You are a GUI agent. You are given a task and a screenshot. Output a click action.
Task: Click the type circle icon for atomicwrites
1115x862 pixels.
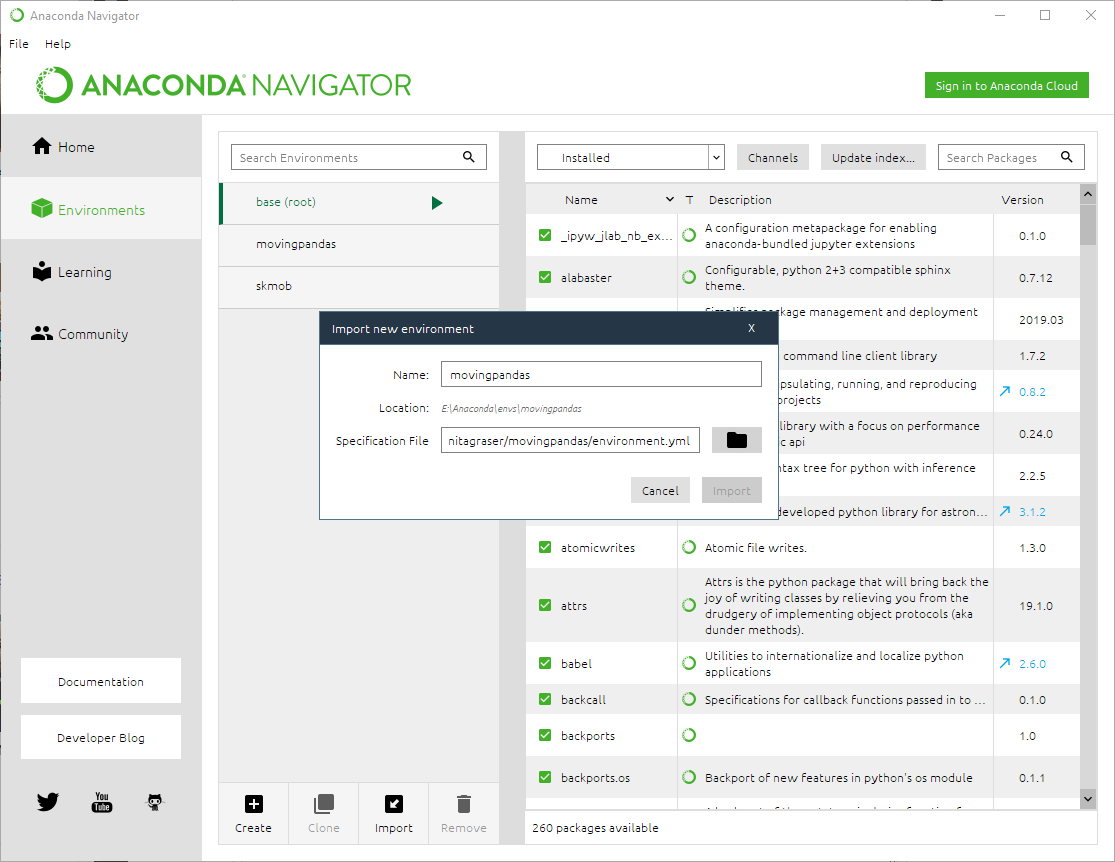[x=689, y=547]
